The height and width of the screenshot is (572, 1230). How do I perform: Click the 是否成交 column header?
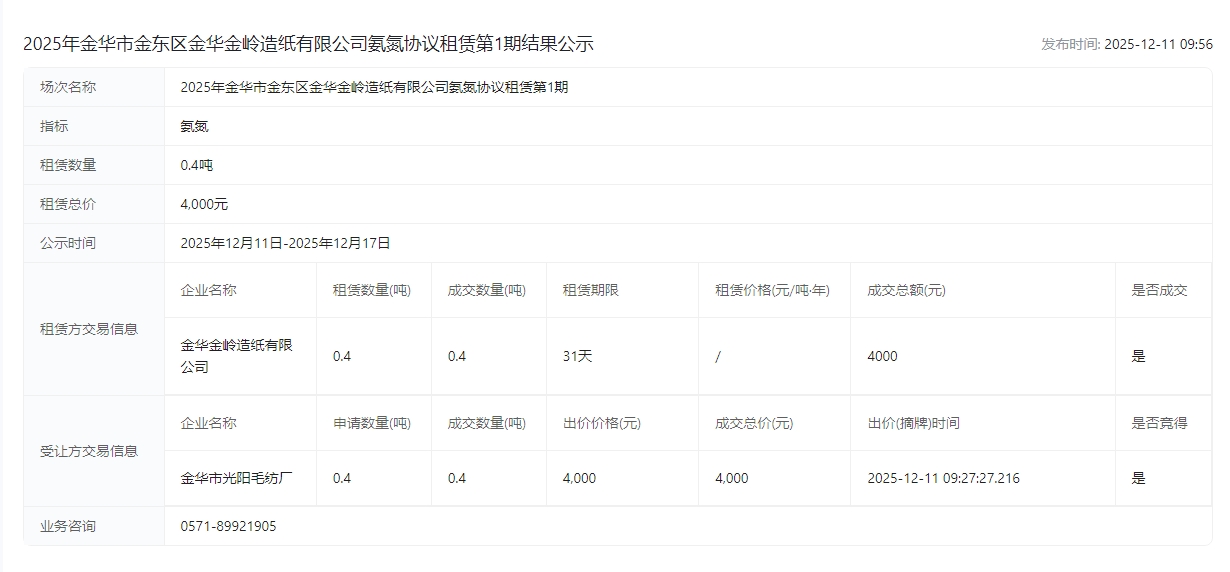[1159, 290]
